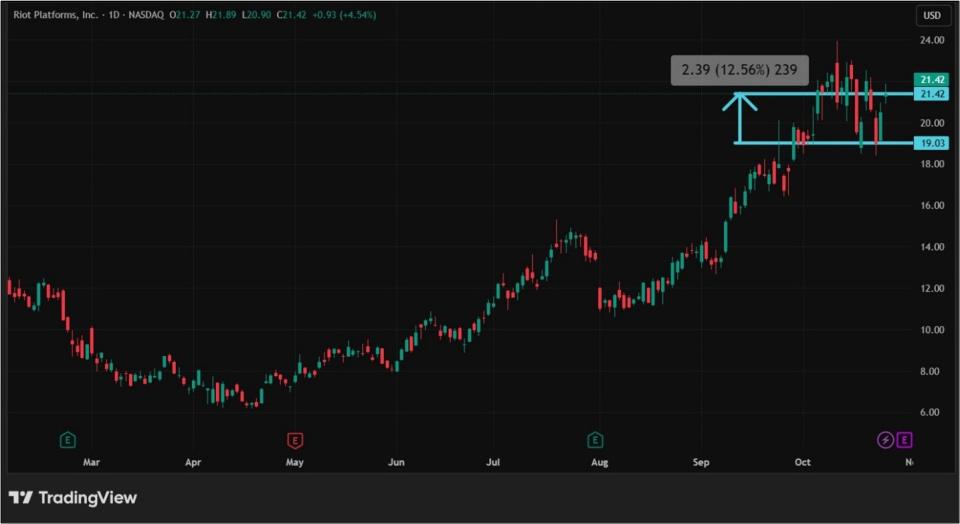Viewport: 960px width, 524px height.
Task: Open the green earnings marker above Aug
Action: point(595,439)
